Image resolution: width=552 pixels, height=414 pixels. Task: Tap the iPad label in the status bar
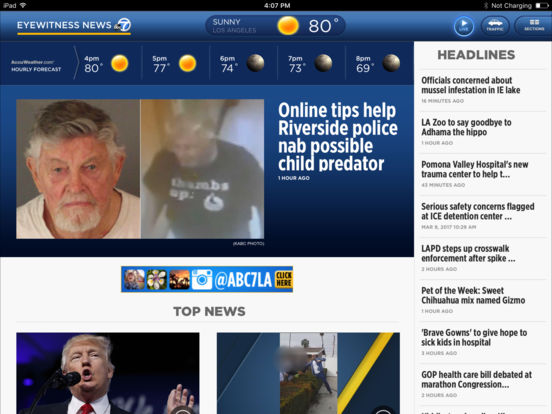pyautogui.click(x=10, y=5)
